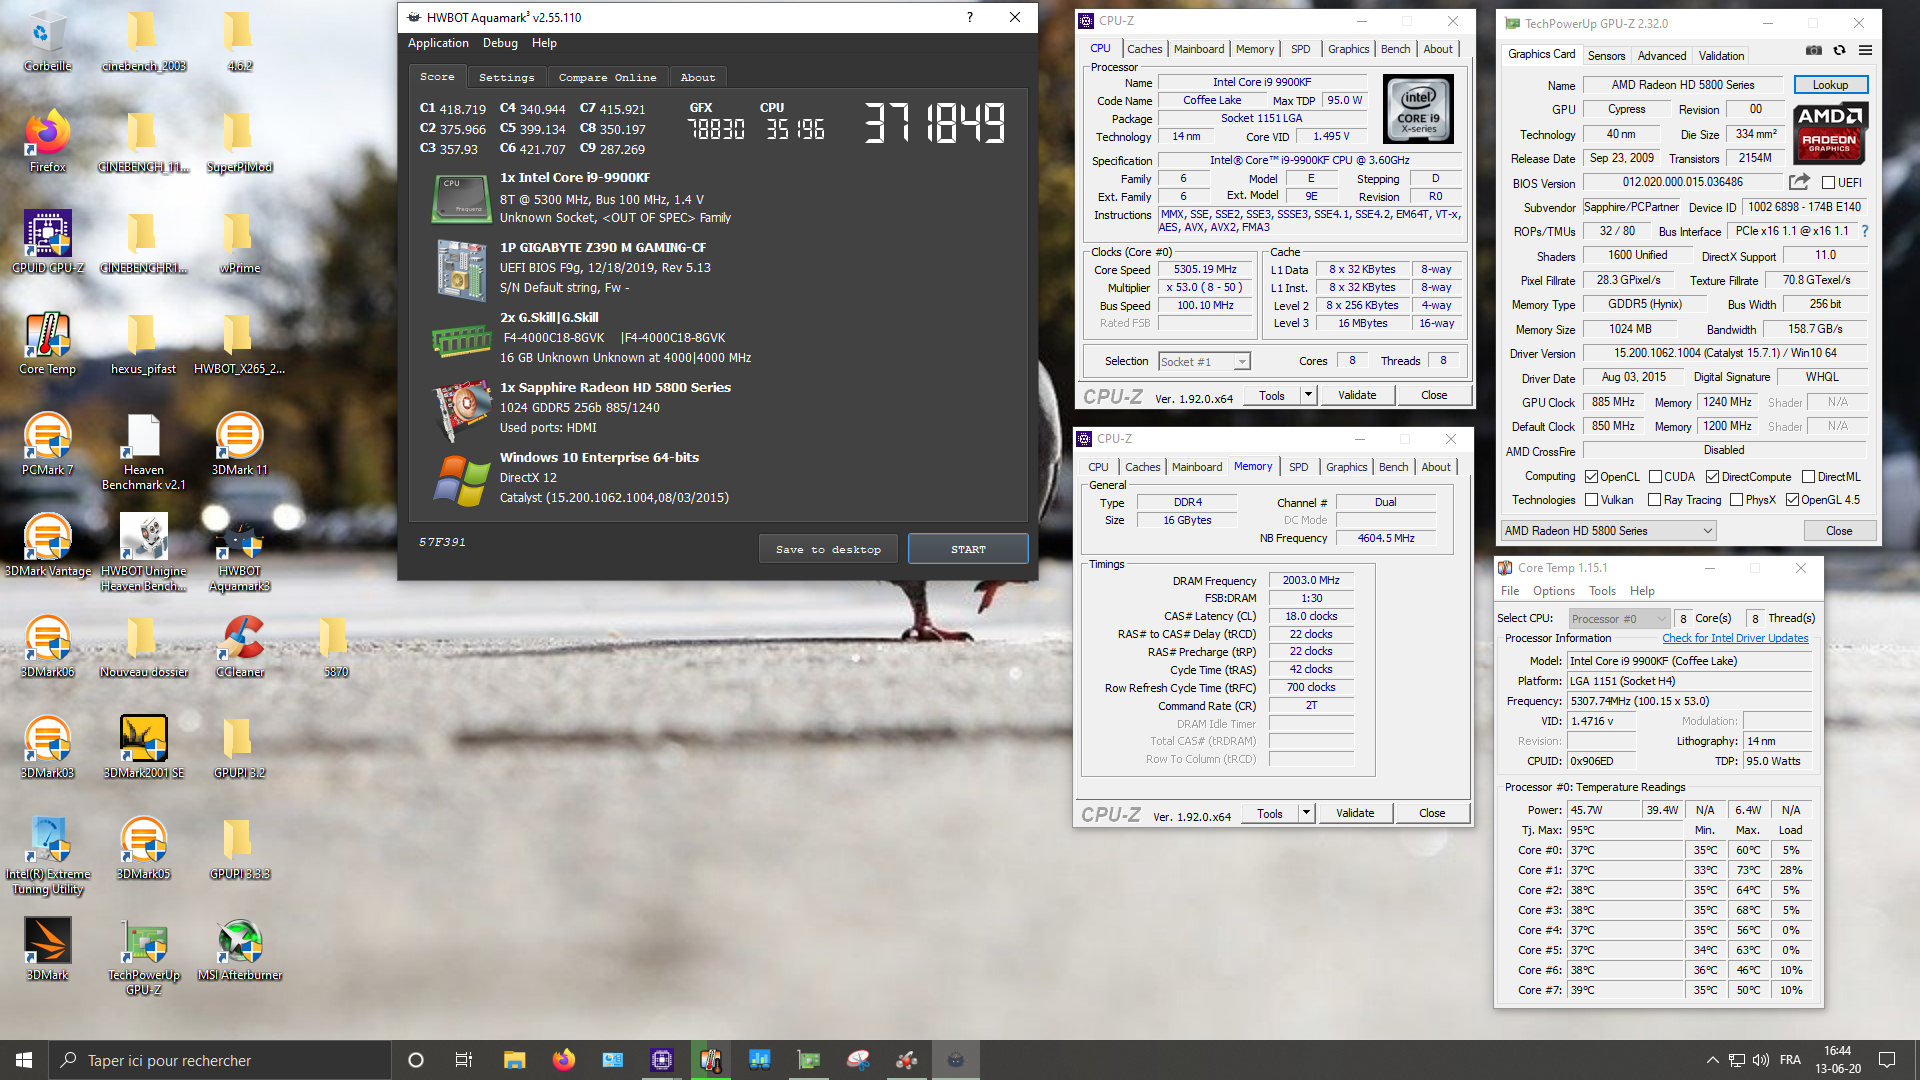Launch the 3DMark 11 desktop shortcut
This screenshot has height=1080, width=1920.
click(239, 445)
